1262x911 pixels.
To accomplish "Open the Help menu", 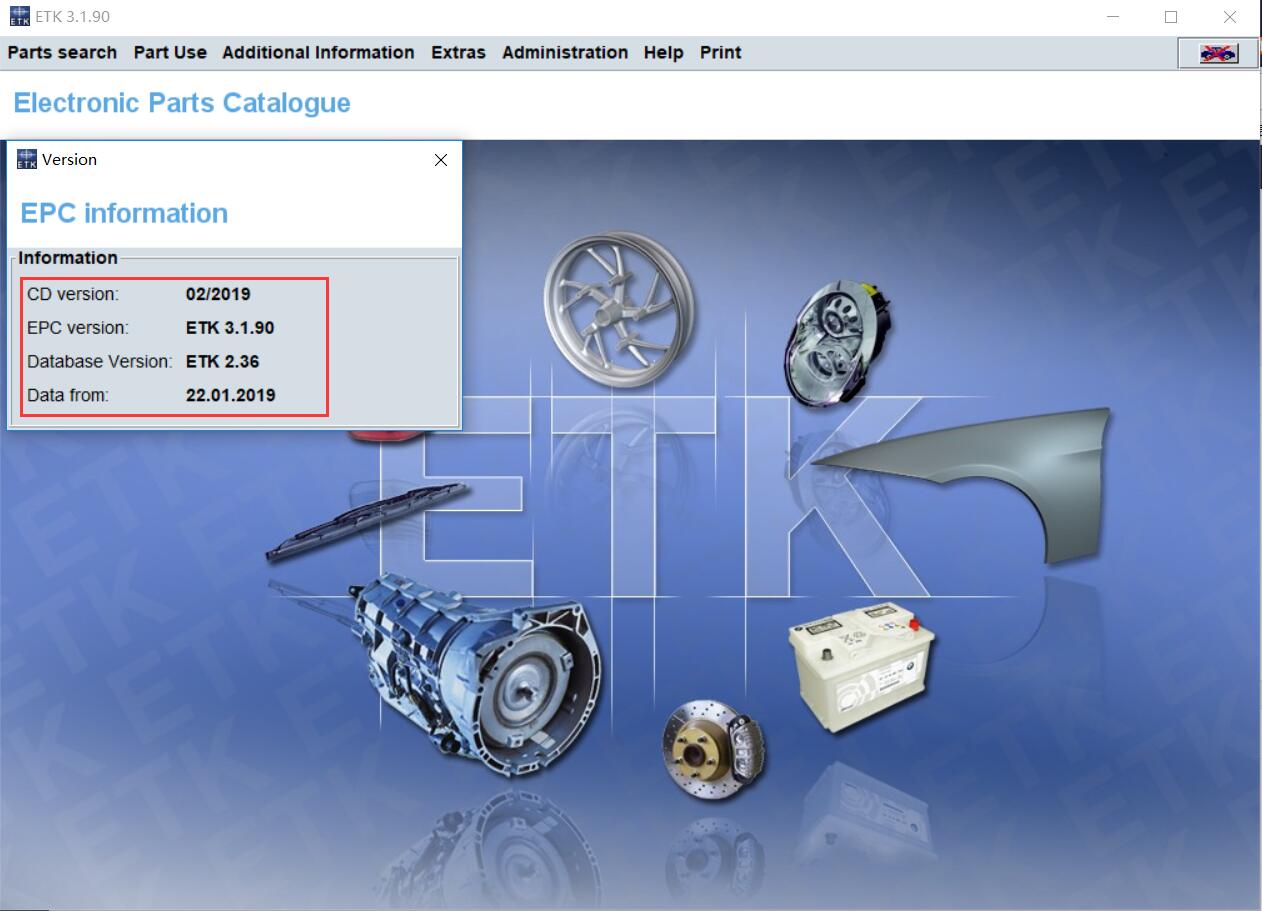I will coord(663,52).
